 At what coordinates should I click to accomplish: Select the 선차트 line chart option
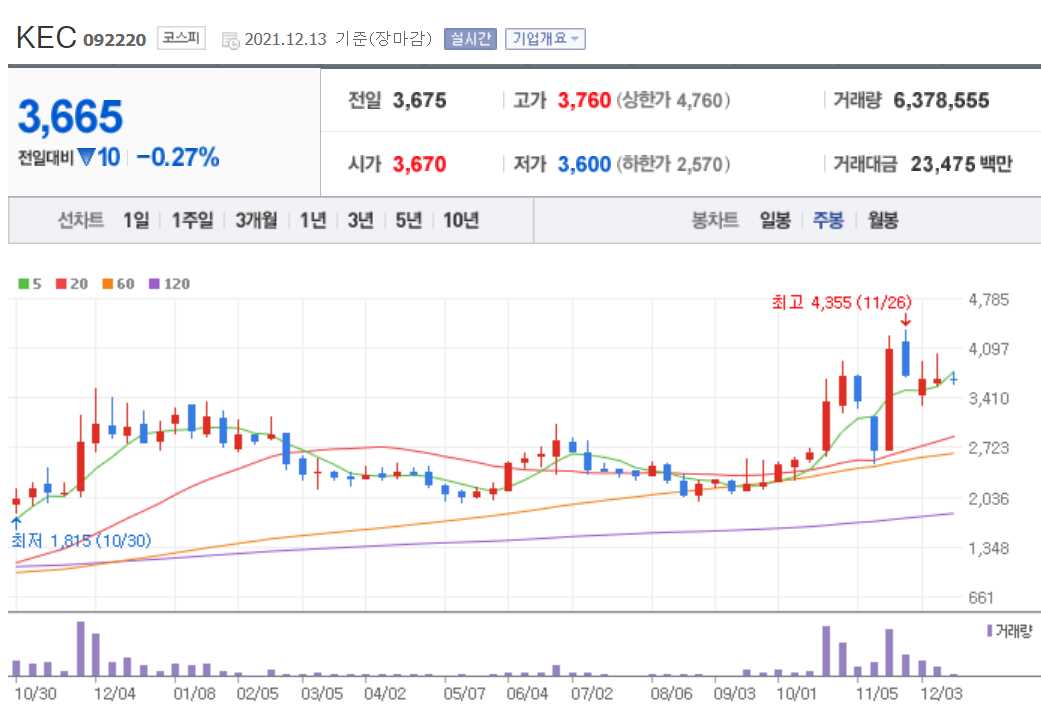click(80, 220)
